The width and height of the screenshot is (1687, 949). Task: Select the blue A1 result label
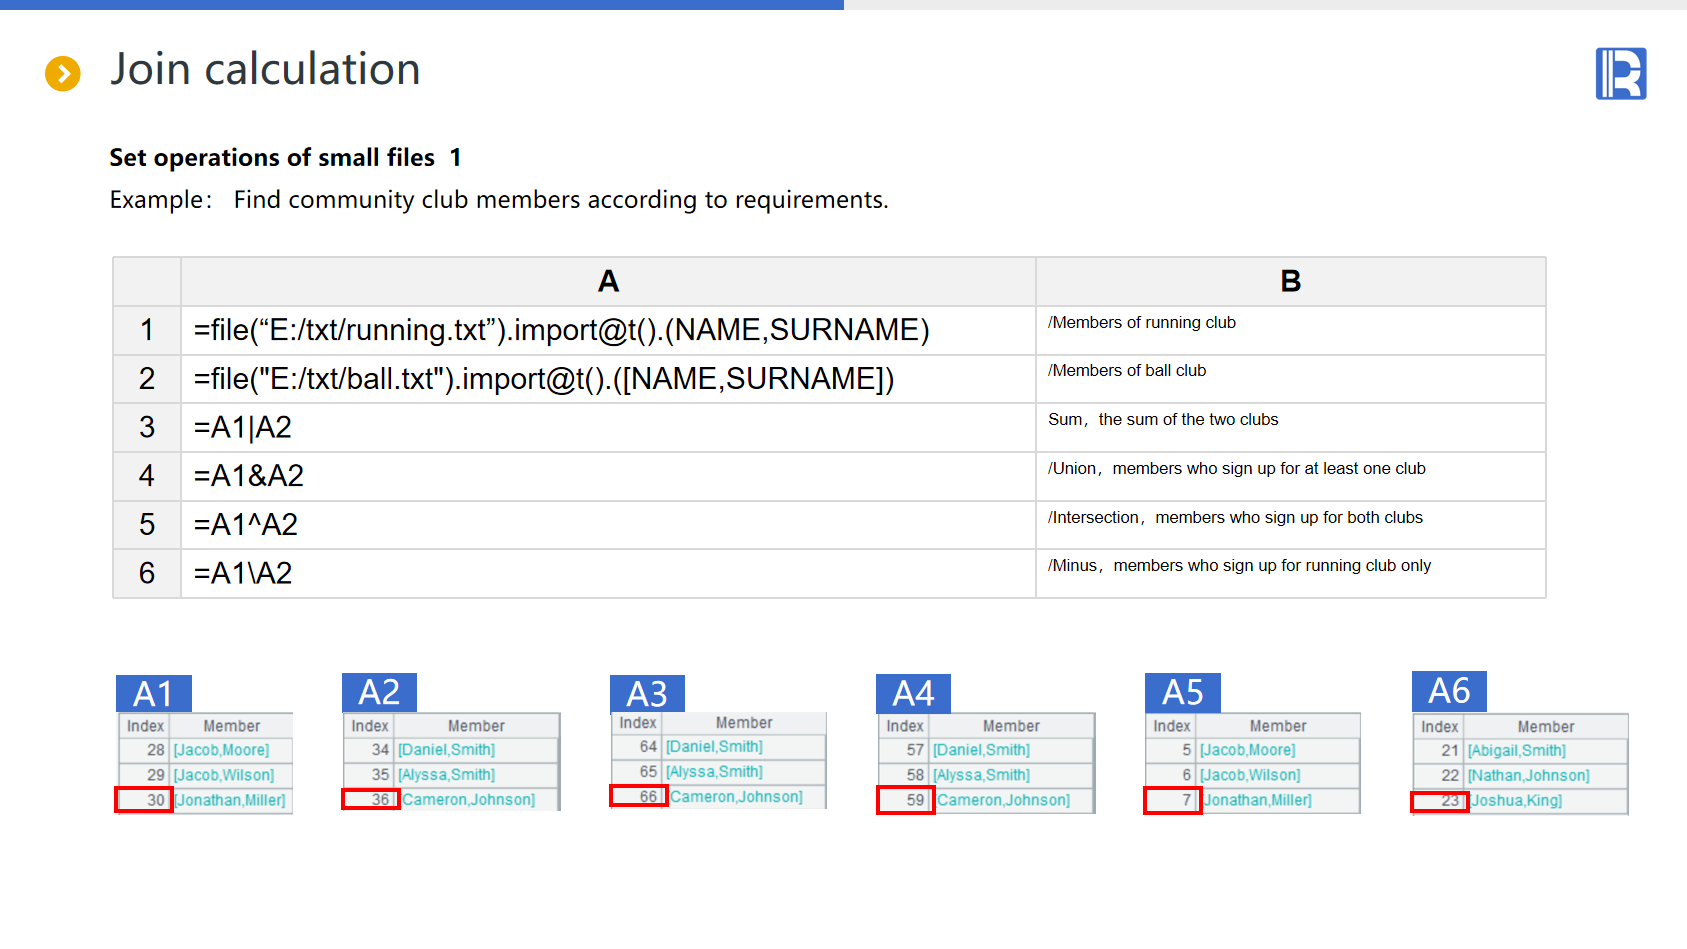click(154, 693)
